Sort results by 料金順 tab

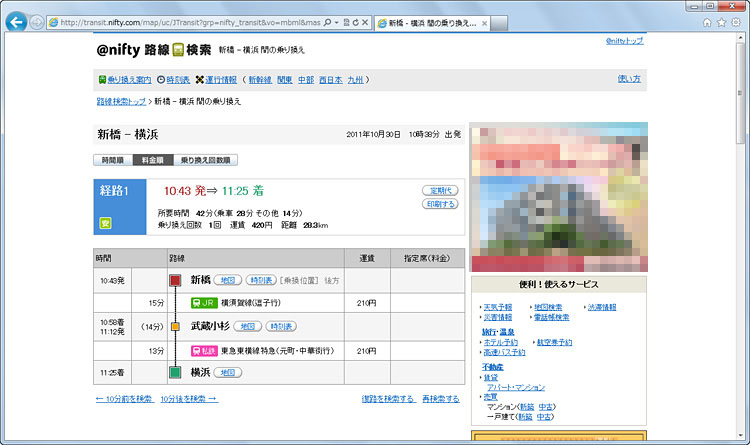pyautogui.click(x=153, y=160)
